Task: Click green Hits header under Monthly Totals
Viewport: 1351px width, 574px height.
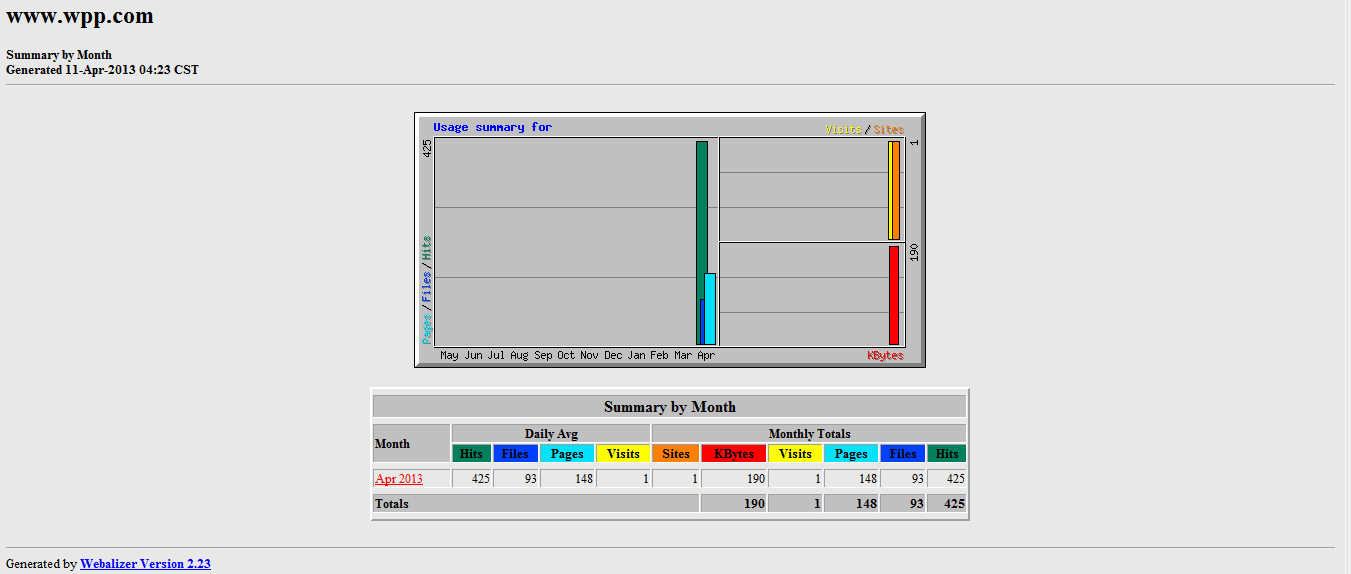Action: tap(947, 454)
